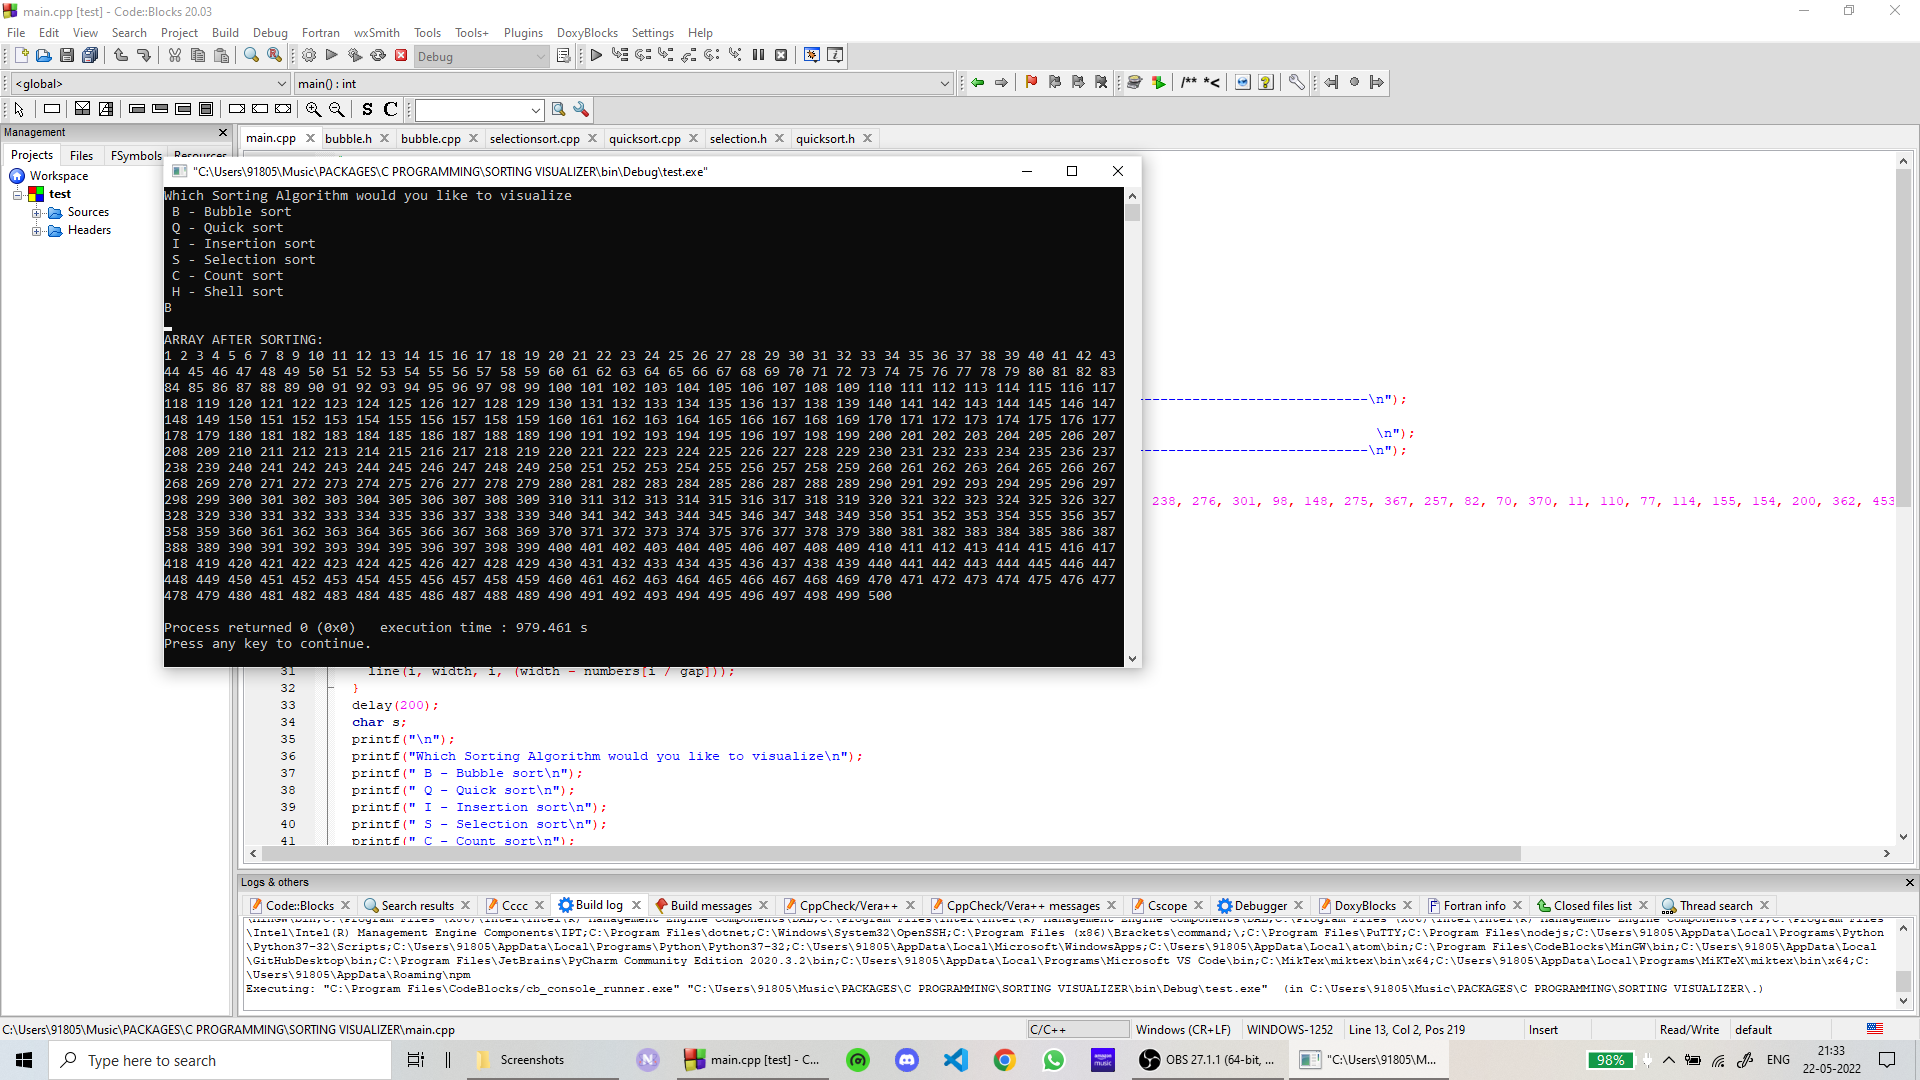Build the project using the gear icon

pos(308,55)
